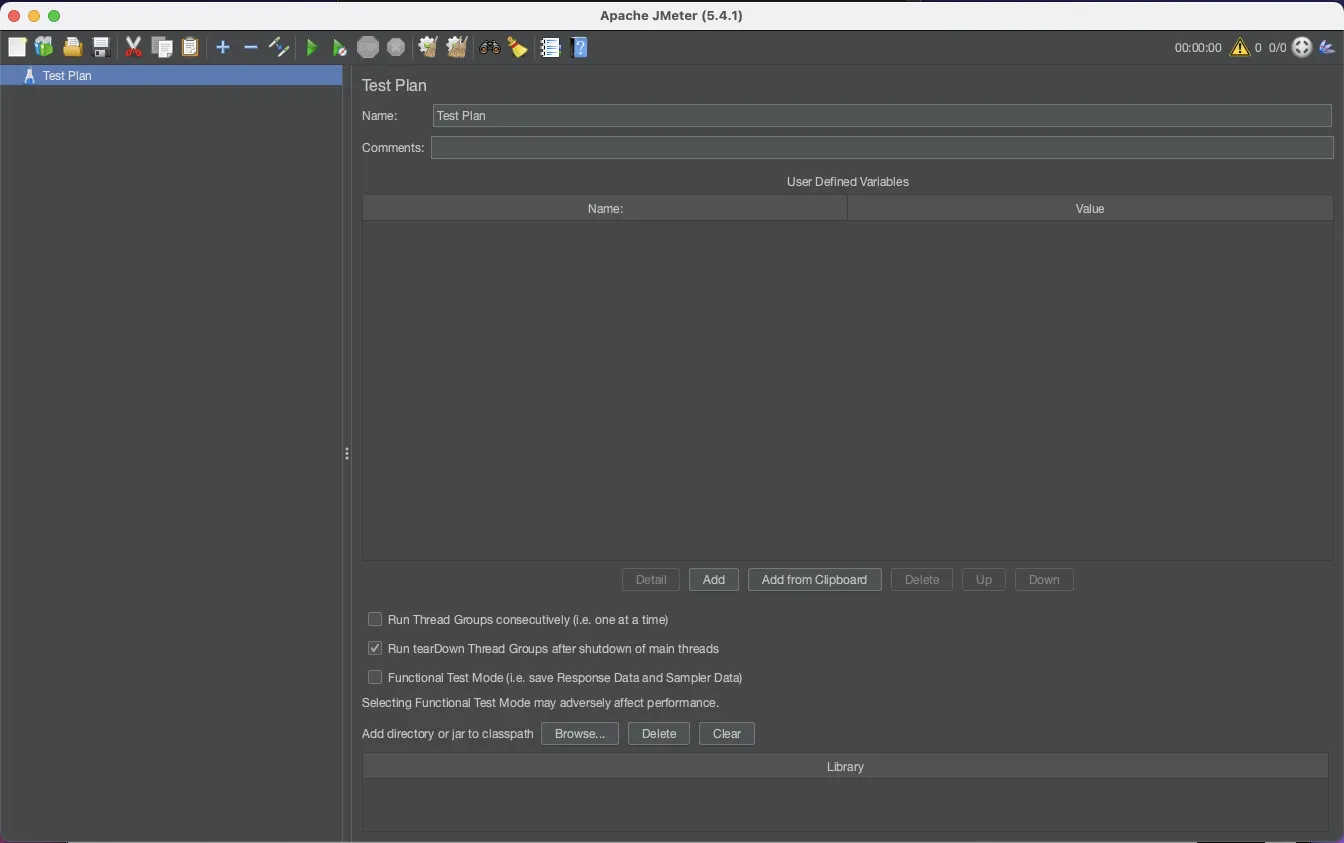Click the Copy icon in the toolbar
This screenshot has height=843, width=1344.
coord(162,47)
